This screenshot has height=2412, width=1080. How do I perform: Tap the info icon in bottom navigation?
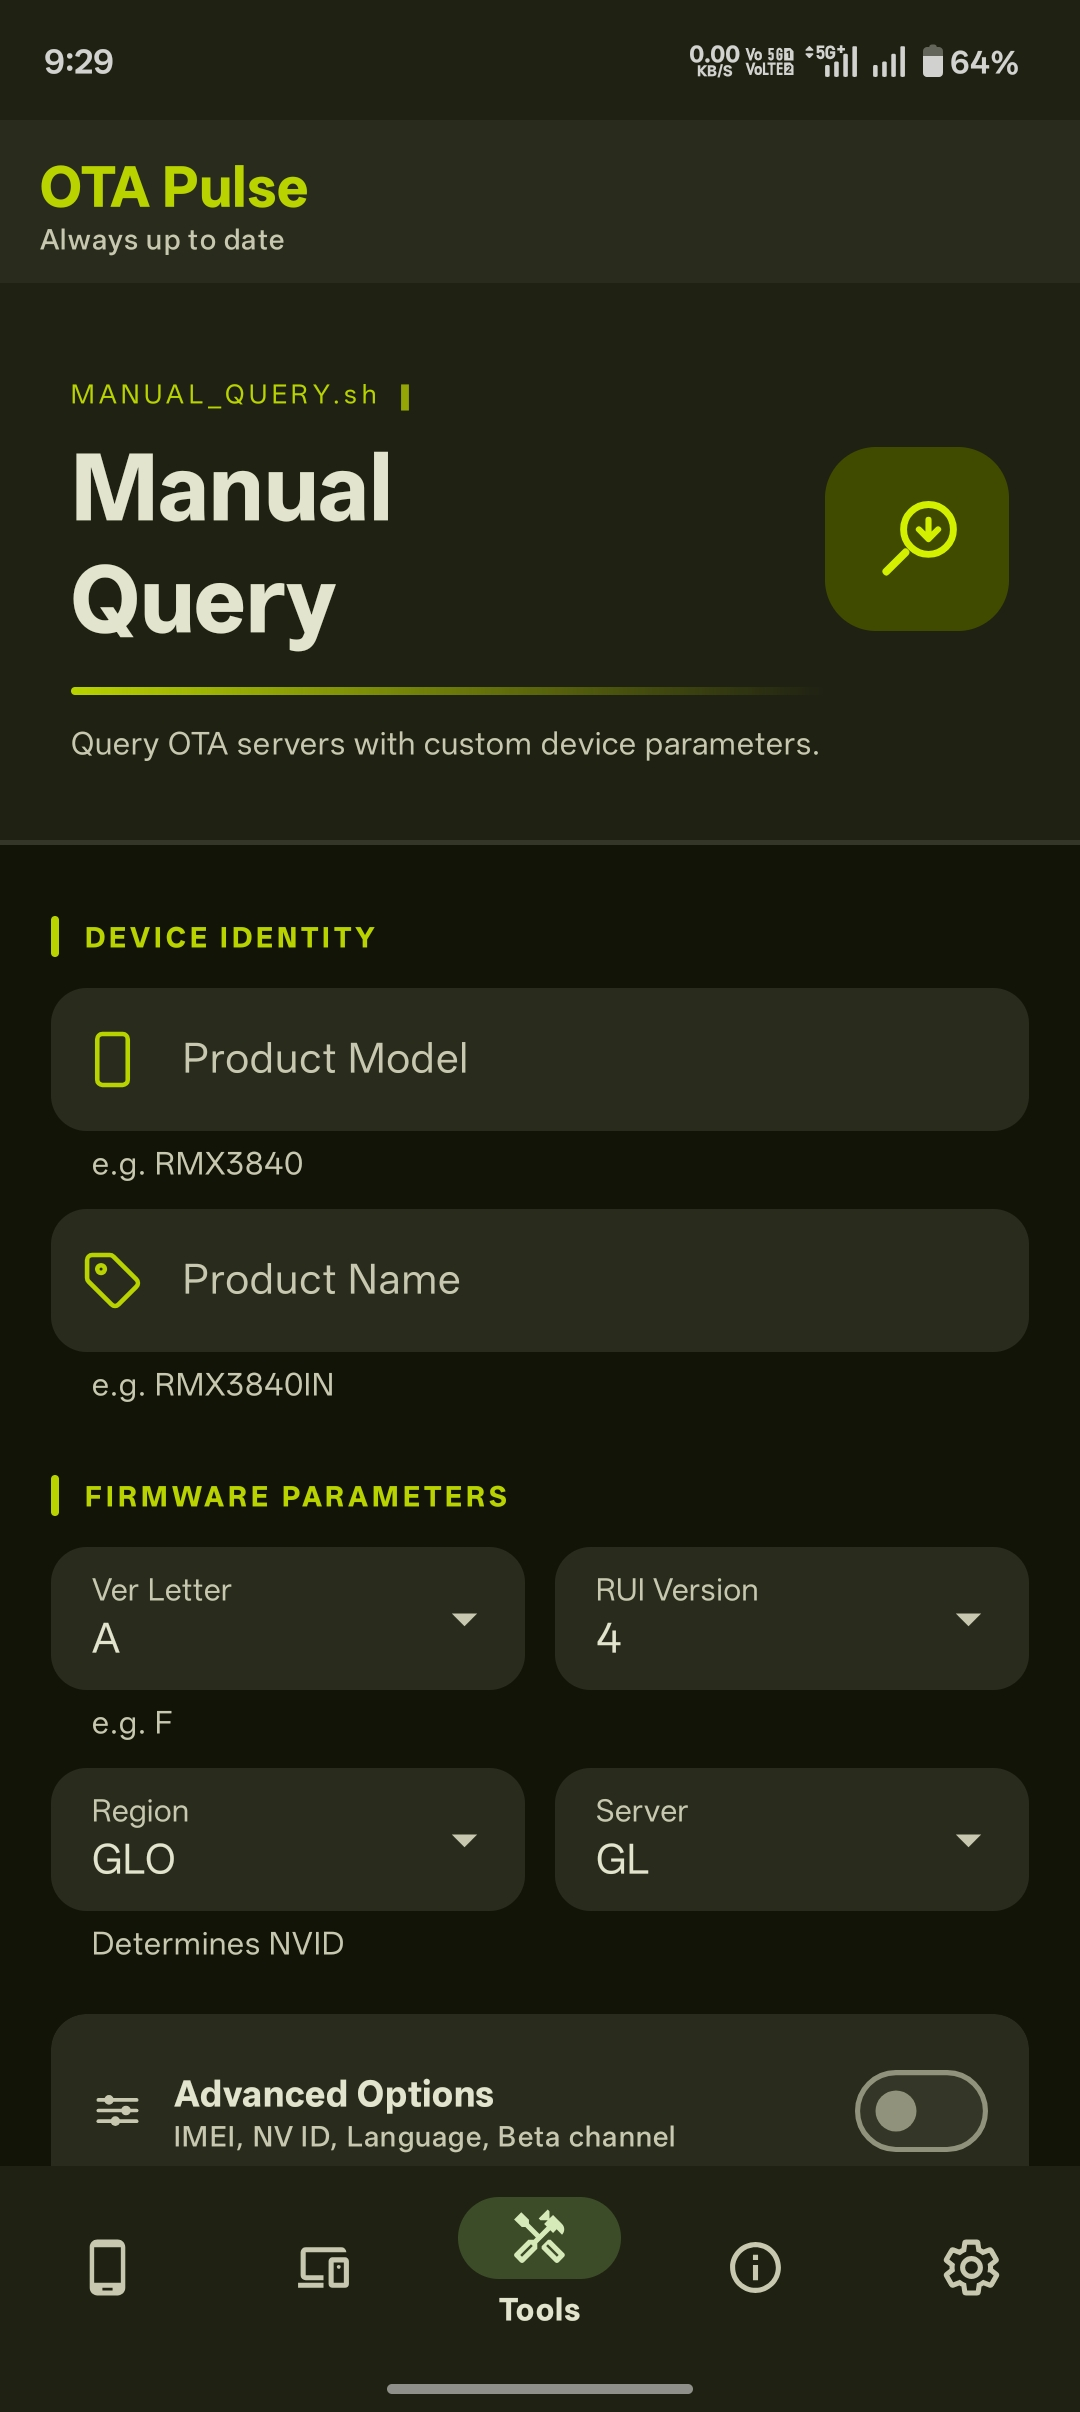coord(755,2268)
